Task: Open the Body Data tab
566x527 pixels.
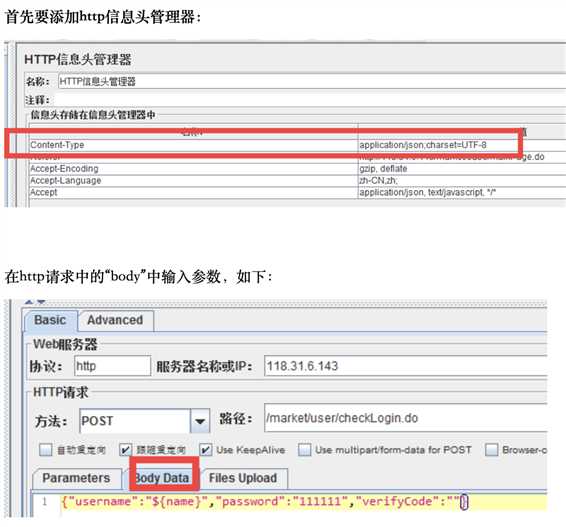Action: point(162,478)
